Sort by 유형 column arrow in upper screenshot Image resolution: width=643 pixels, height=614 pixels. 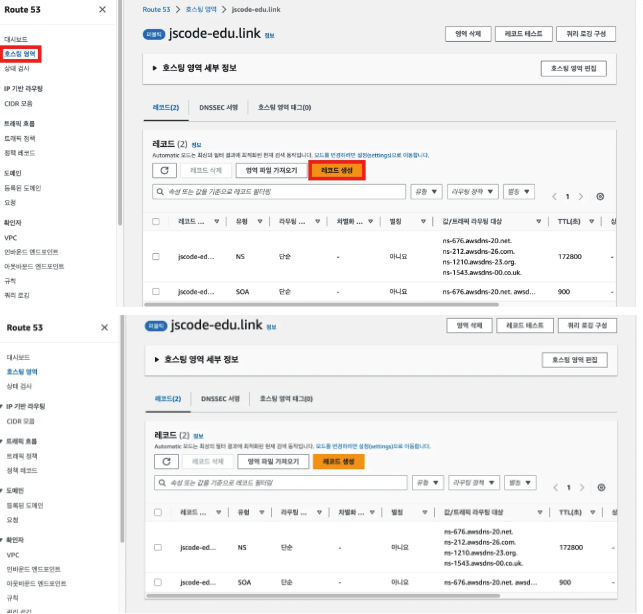click(260, 221)
